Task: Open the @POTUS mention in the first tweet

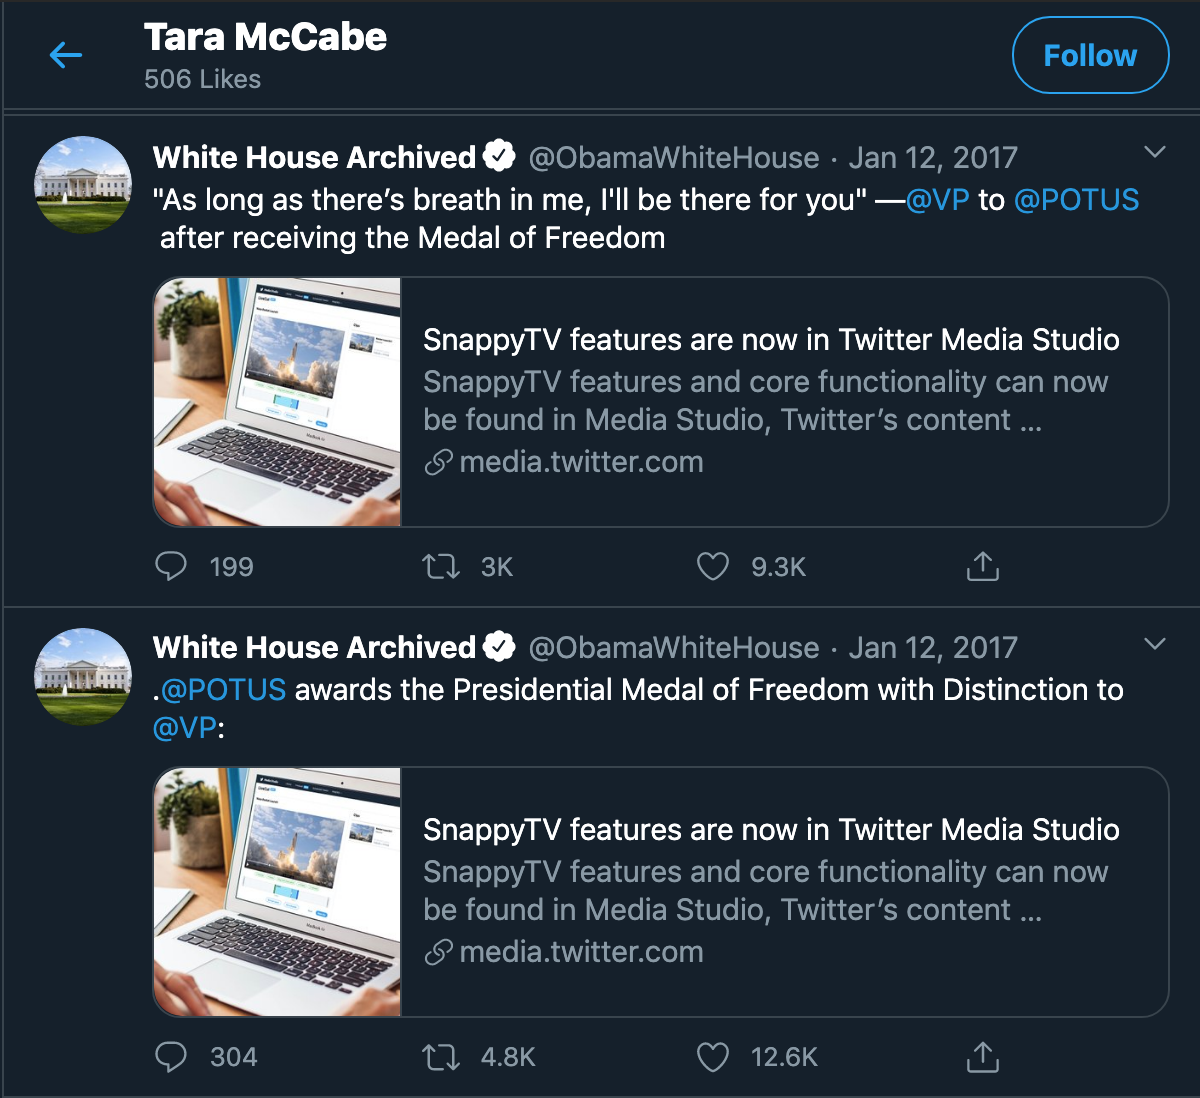Action: [1076, 199]
